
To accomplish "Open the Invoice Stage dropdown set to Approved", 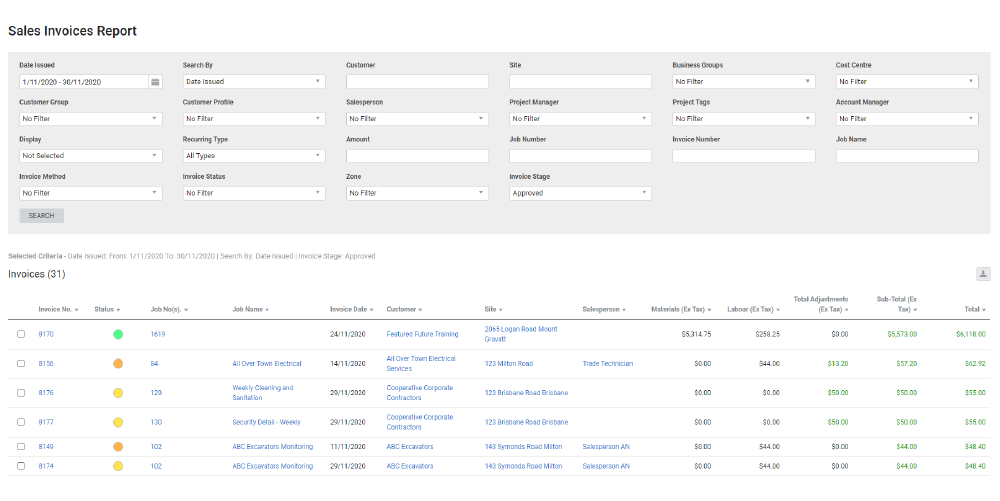I will 580,193.
